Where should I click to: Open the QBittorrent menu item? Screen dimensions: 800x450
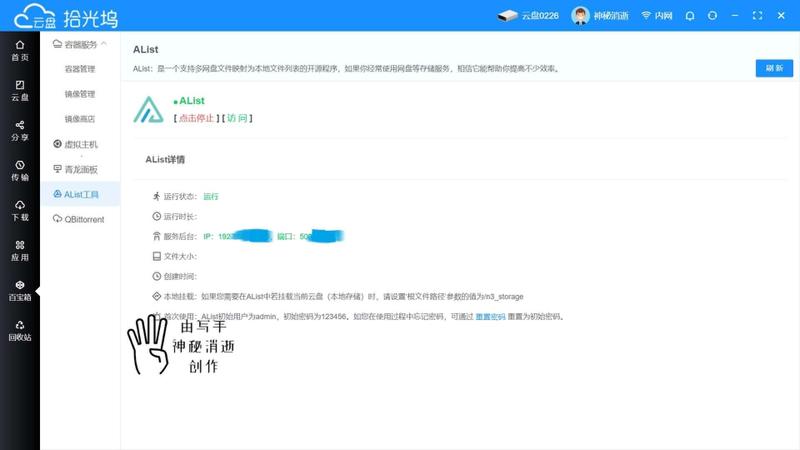79,219
